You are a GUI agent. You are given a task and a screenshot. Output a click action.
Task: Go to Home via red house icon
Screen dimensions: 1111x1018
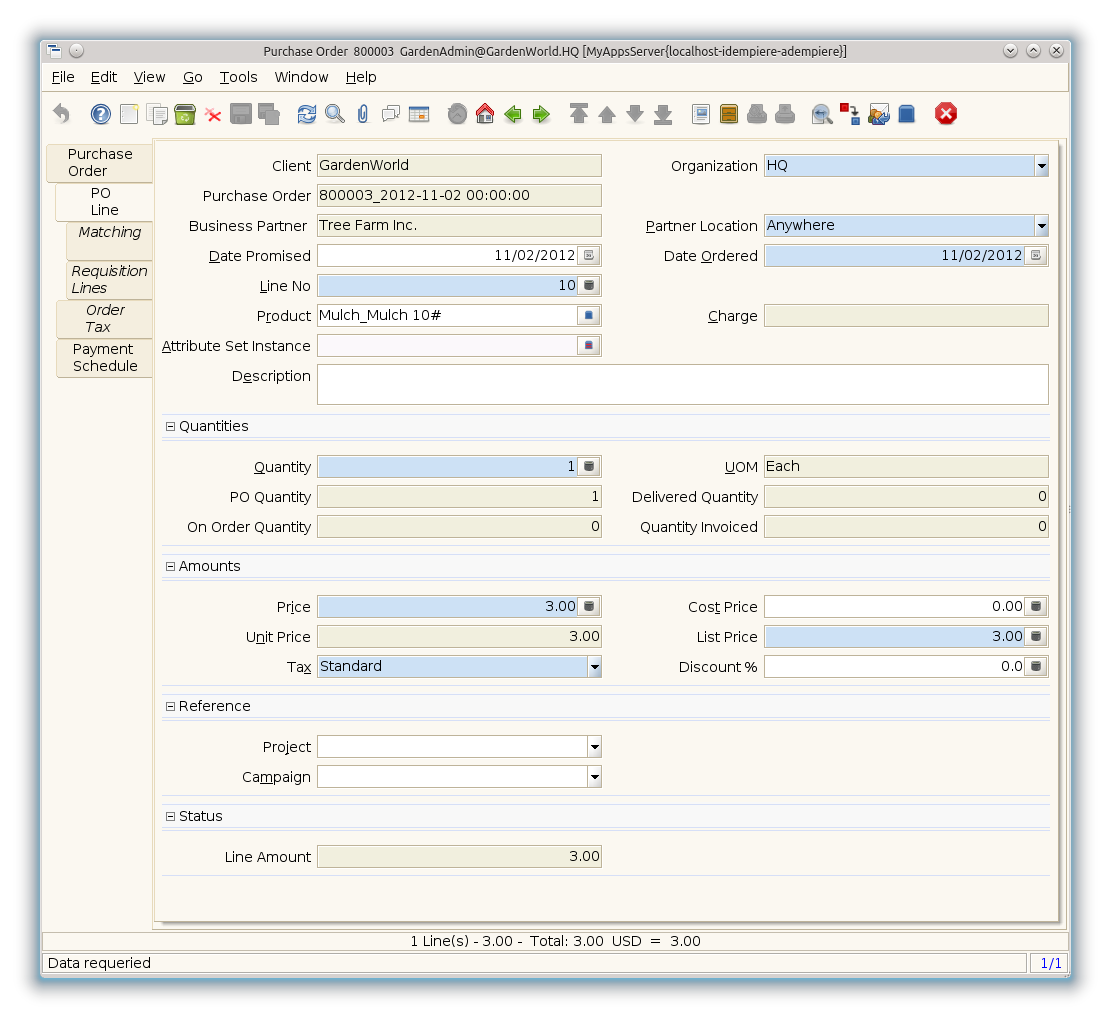(x=485, y=114)
